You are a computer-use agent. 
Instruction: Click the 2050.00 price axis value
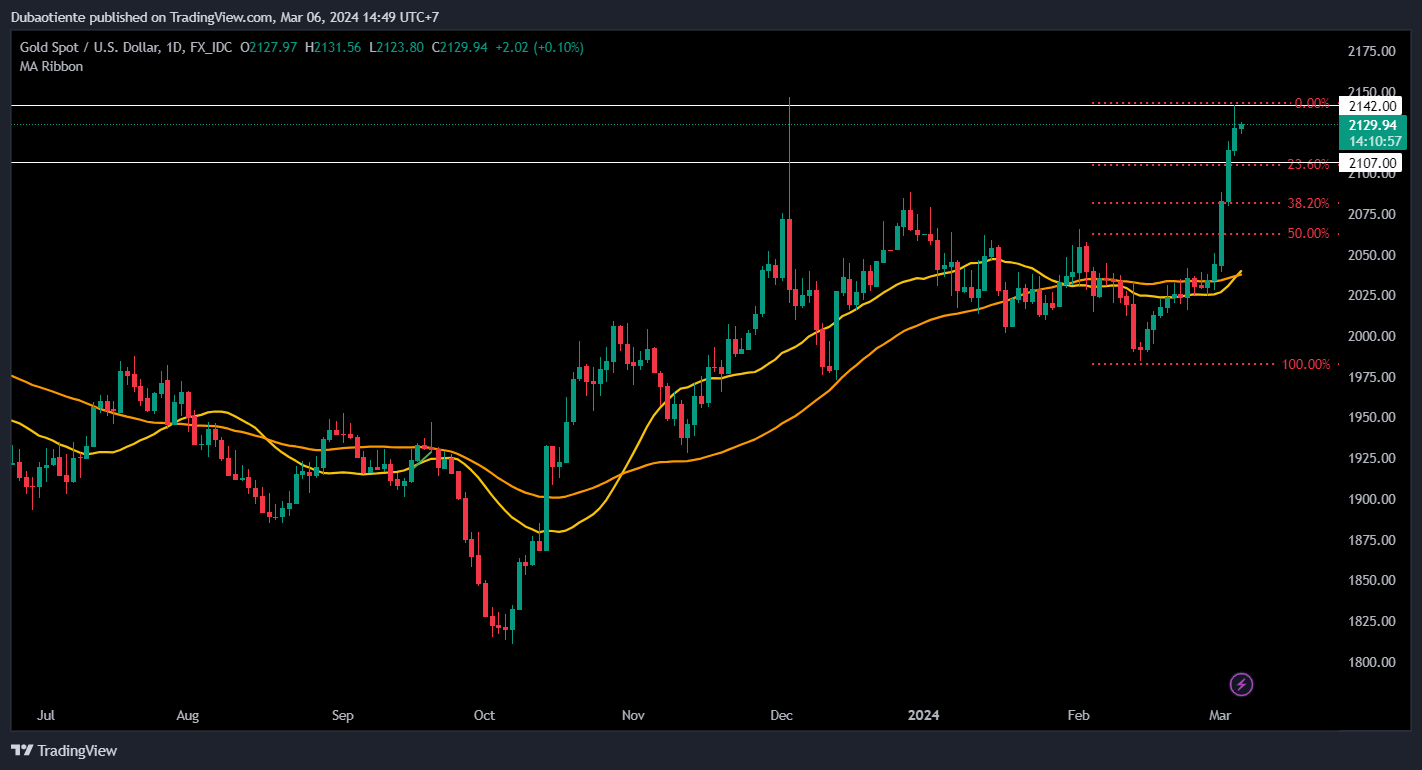pyautogui.click(x=1372, y=255)
